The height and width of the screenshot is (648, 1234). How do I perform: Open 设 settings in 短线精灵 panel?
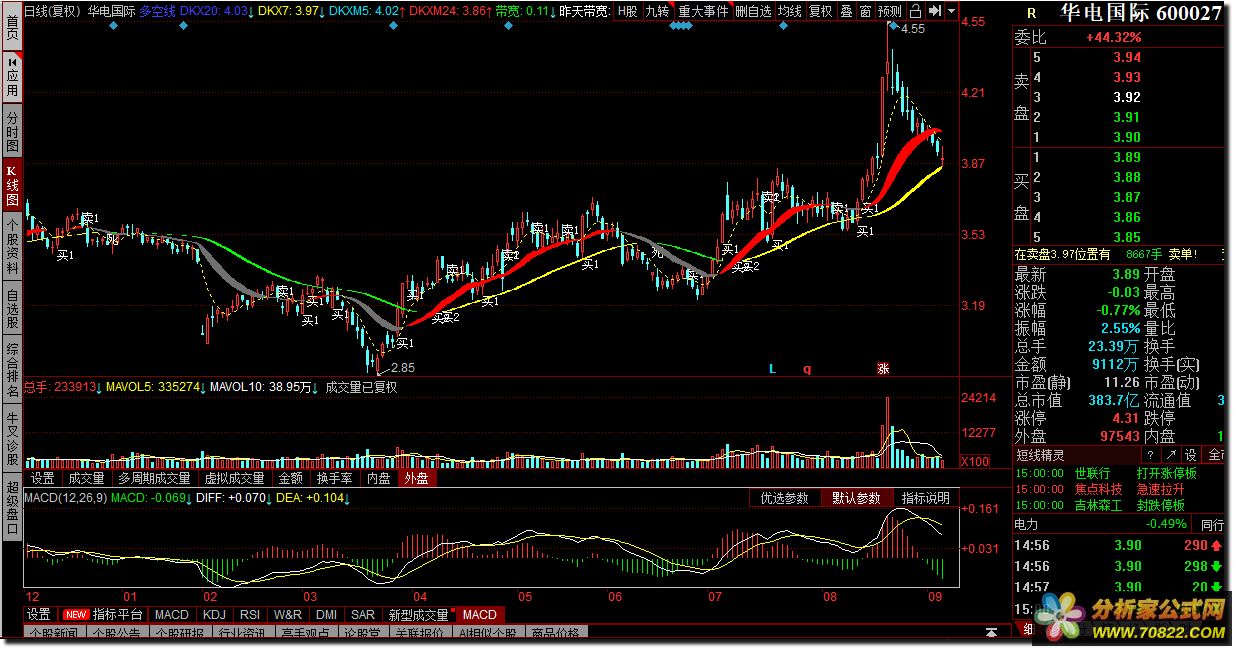tap(1192, 455)
